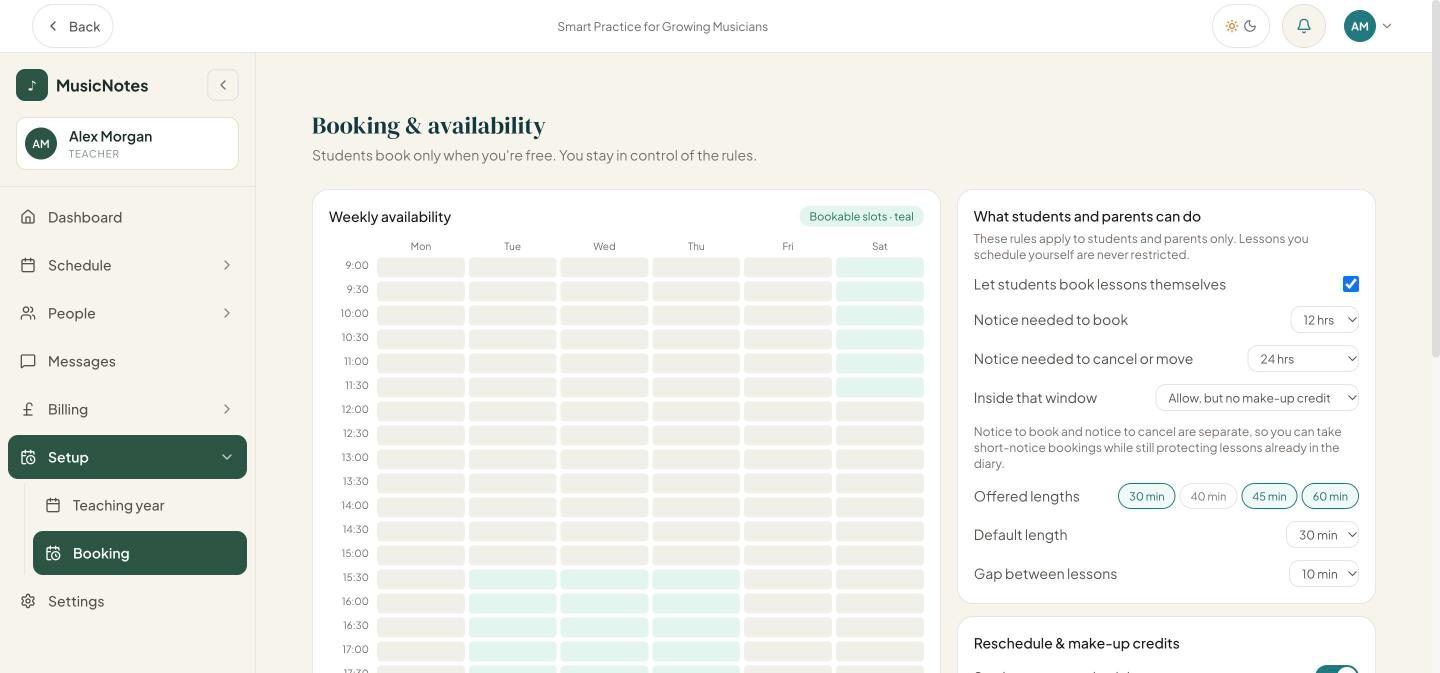Uncheck Let students book lessons themselves

click(x=1351, y=284)
